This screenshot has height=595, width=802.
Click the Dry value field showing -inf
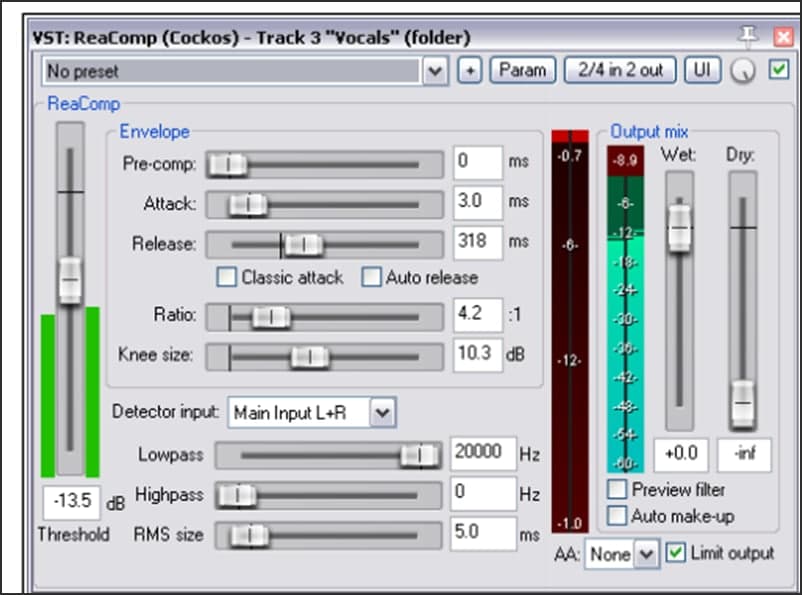tap(744, 454)
